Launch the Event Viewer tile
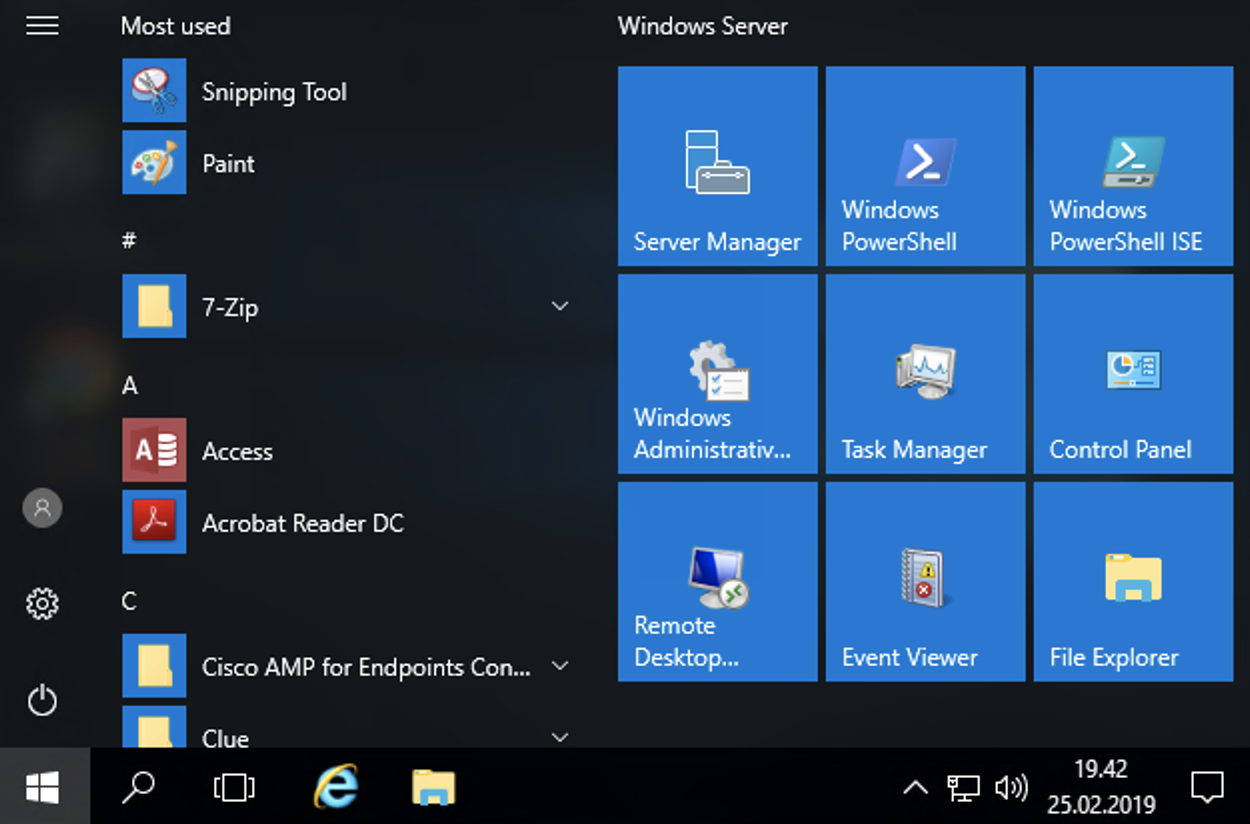The width and height of the screenshot is (1250, 824). 926,582
